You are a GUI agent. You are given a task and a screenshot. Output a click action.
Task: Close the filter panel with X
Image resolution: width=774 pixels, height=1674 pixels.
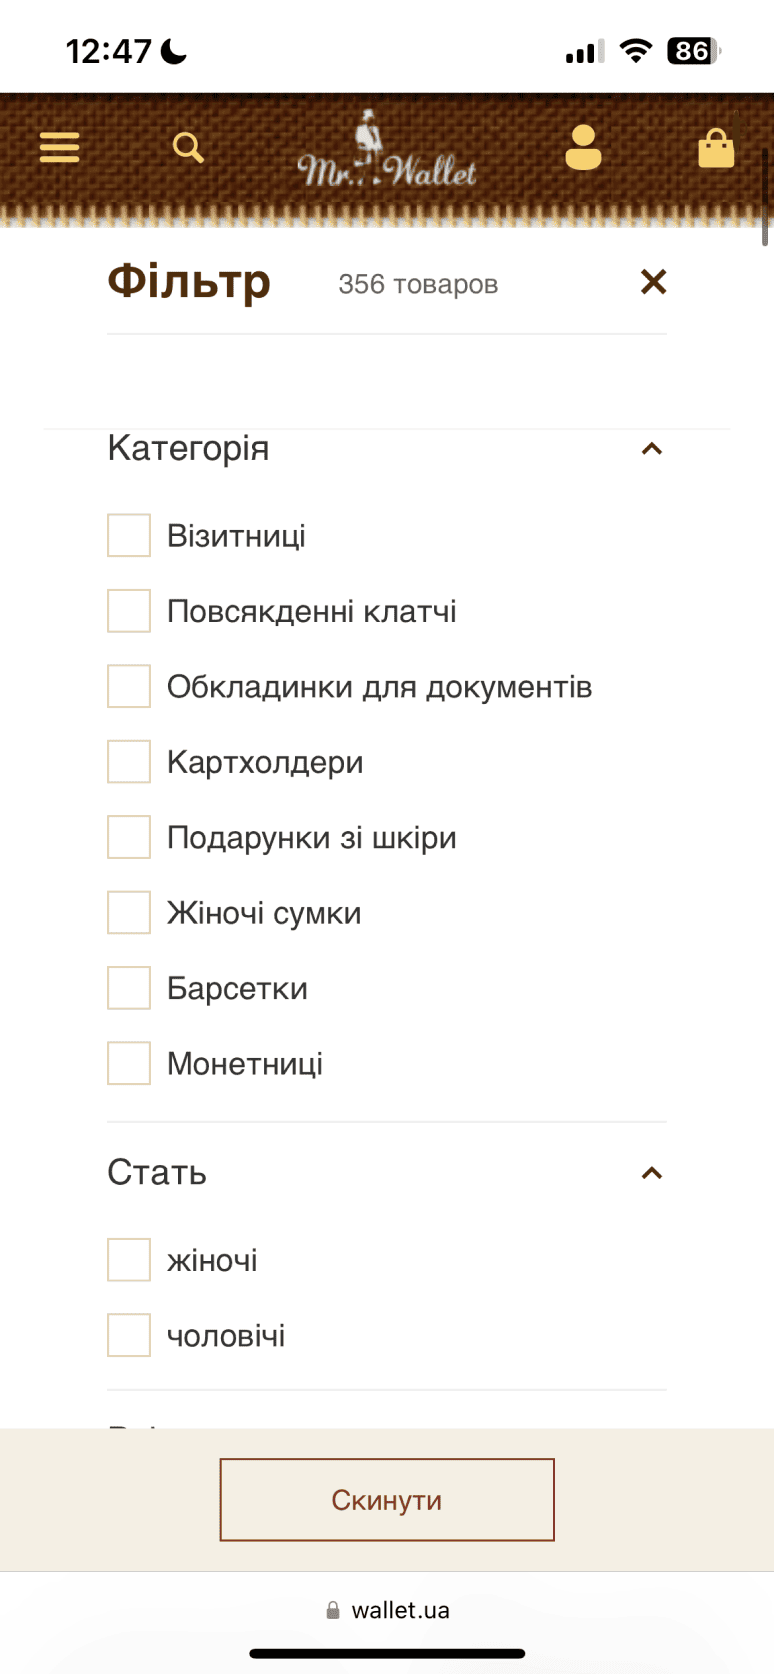654,282
